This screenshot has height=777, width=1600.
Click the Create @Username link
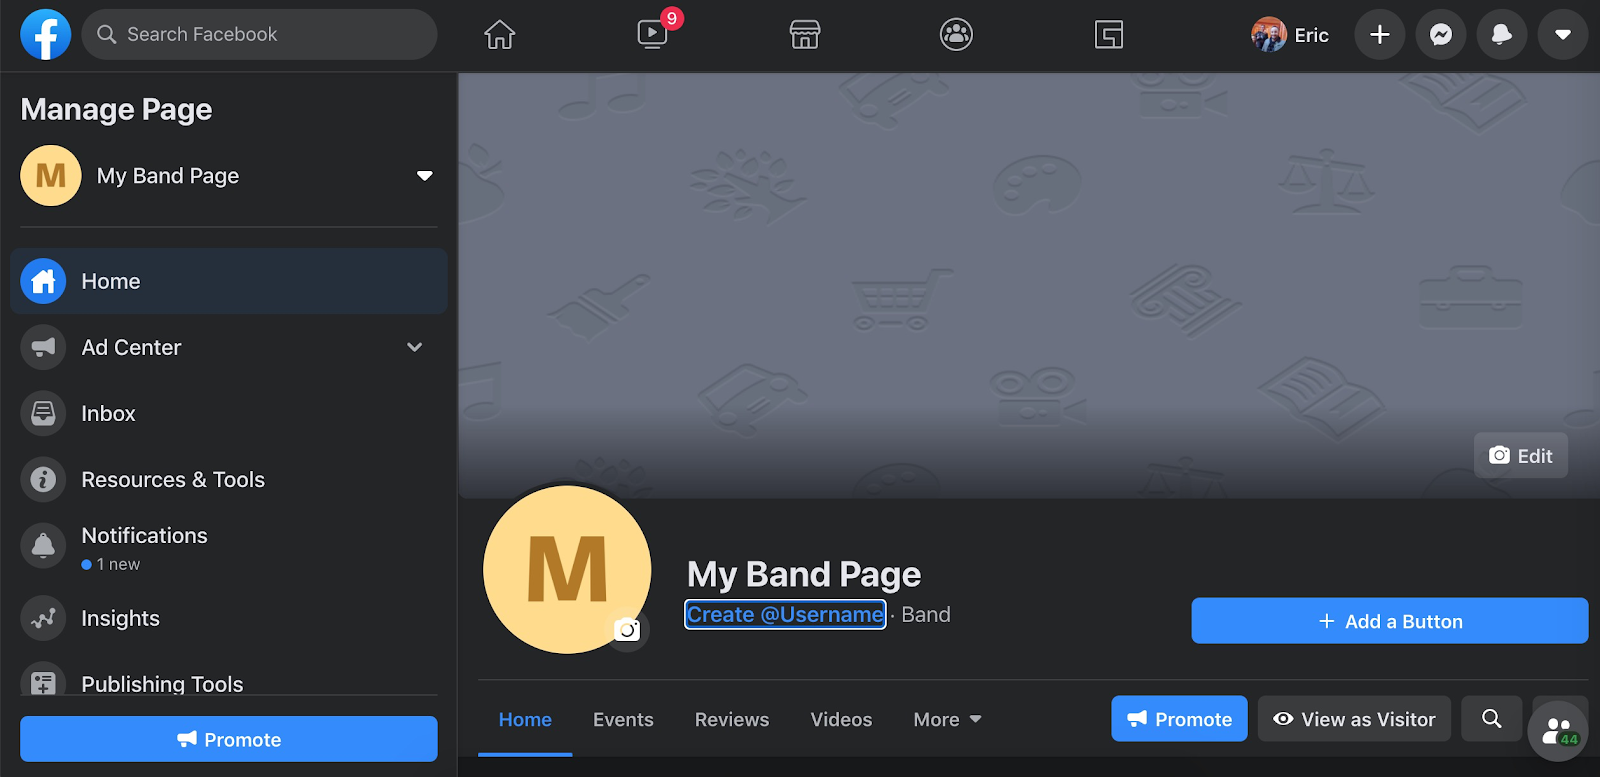click(785, 614)
